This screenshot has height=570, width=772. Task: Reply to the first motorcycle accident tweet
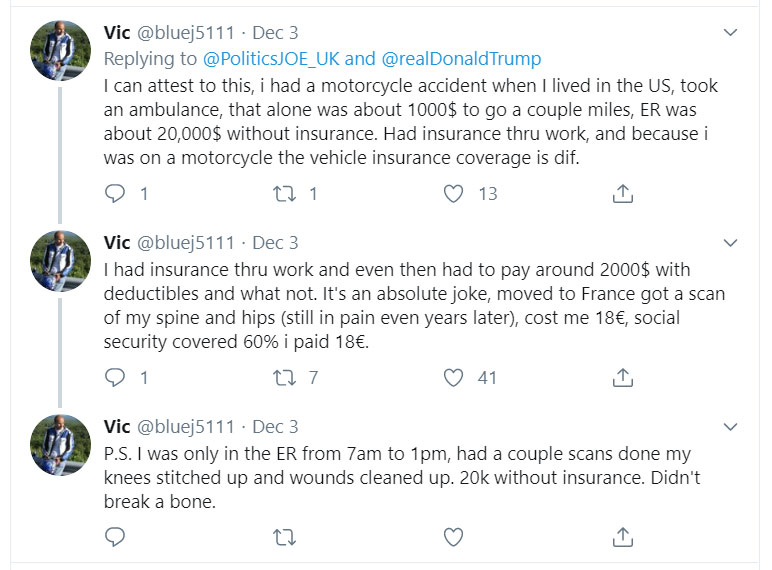[x=115, y=193]
